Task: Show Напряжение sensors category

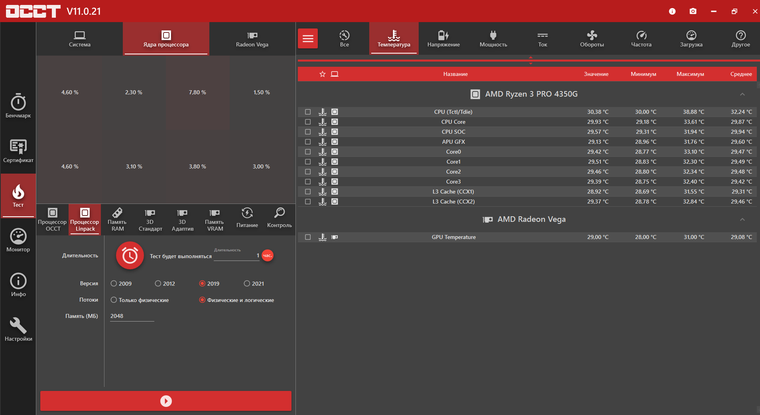Action: [443, 39]
